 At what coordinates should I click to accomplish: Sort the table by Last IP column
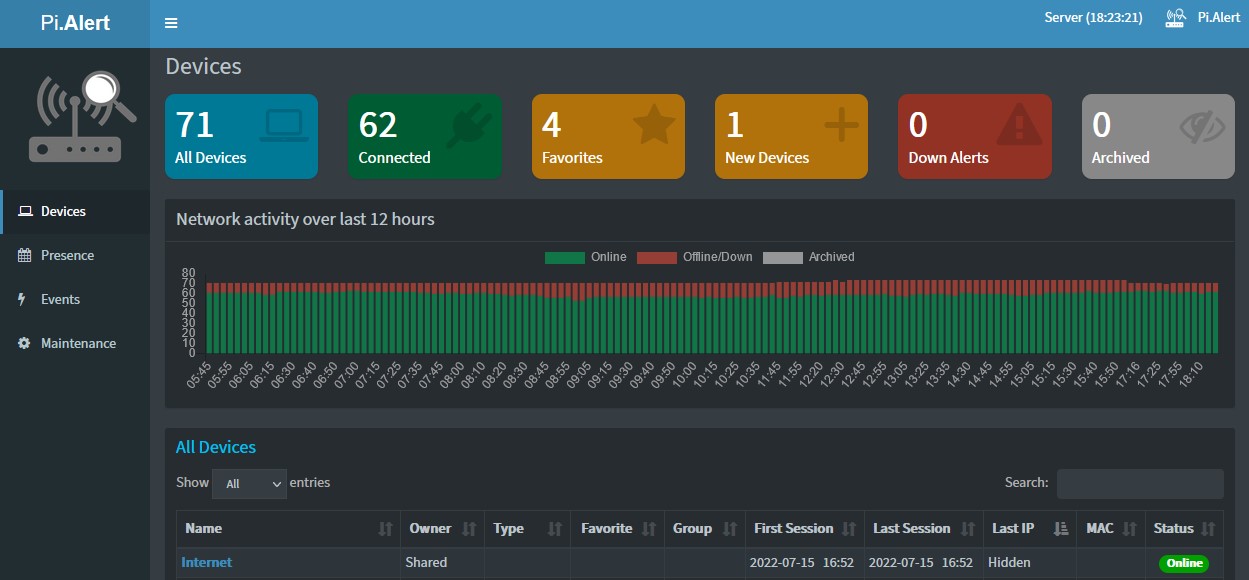tap(1028, 529)
